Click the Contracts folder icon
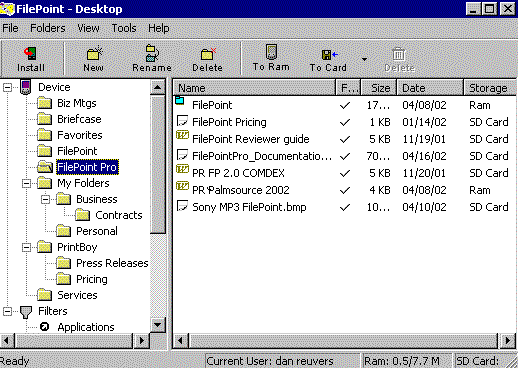The height and width of the screenshot is (368, 518). 82,215
